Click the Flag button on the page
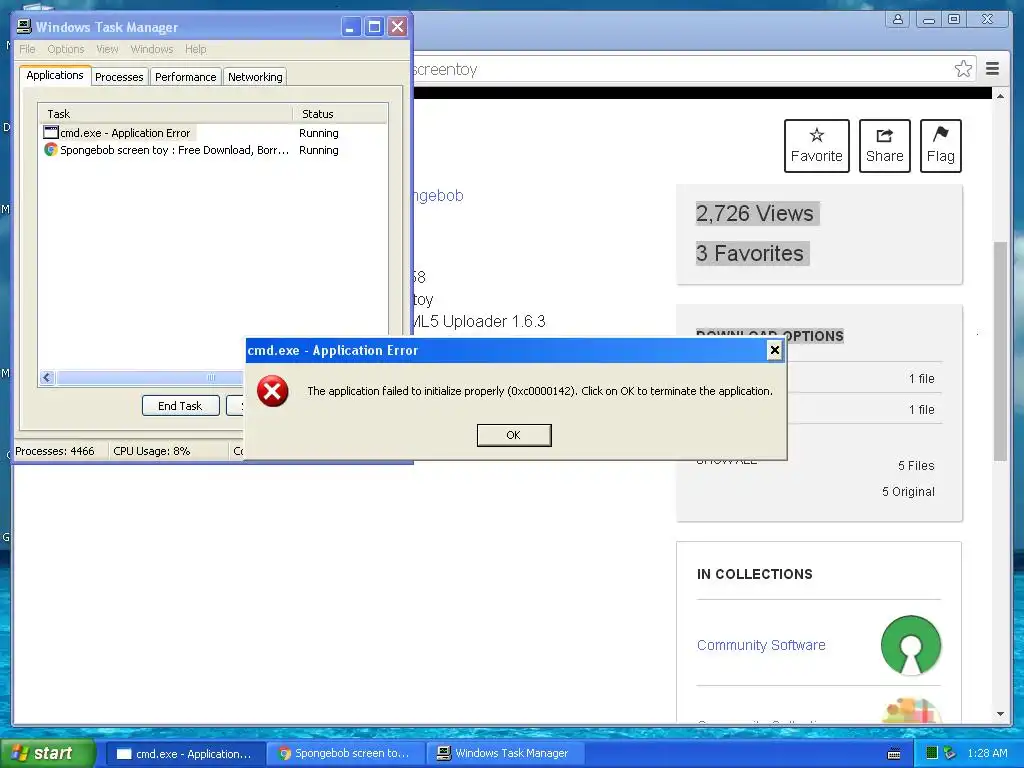Viewport: 1024px width, 768px height. (x=940, y=146)
